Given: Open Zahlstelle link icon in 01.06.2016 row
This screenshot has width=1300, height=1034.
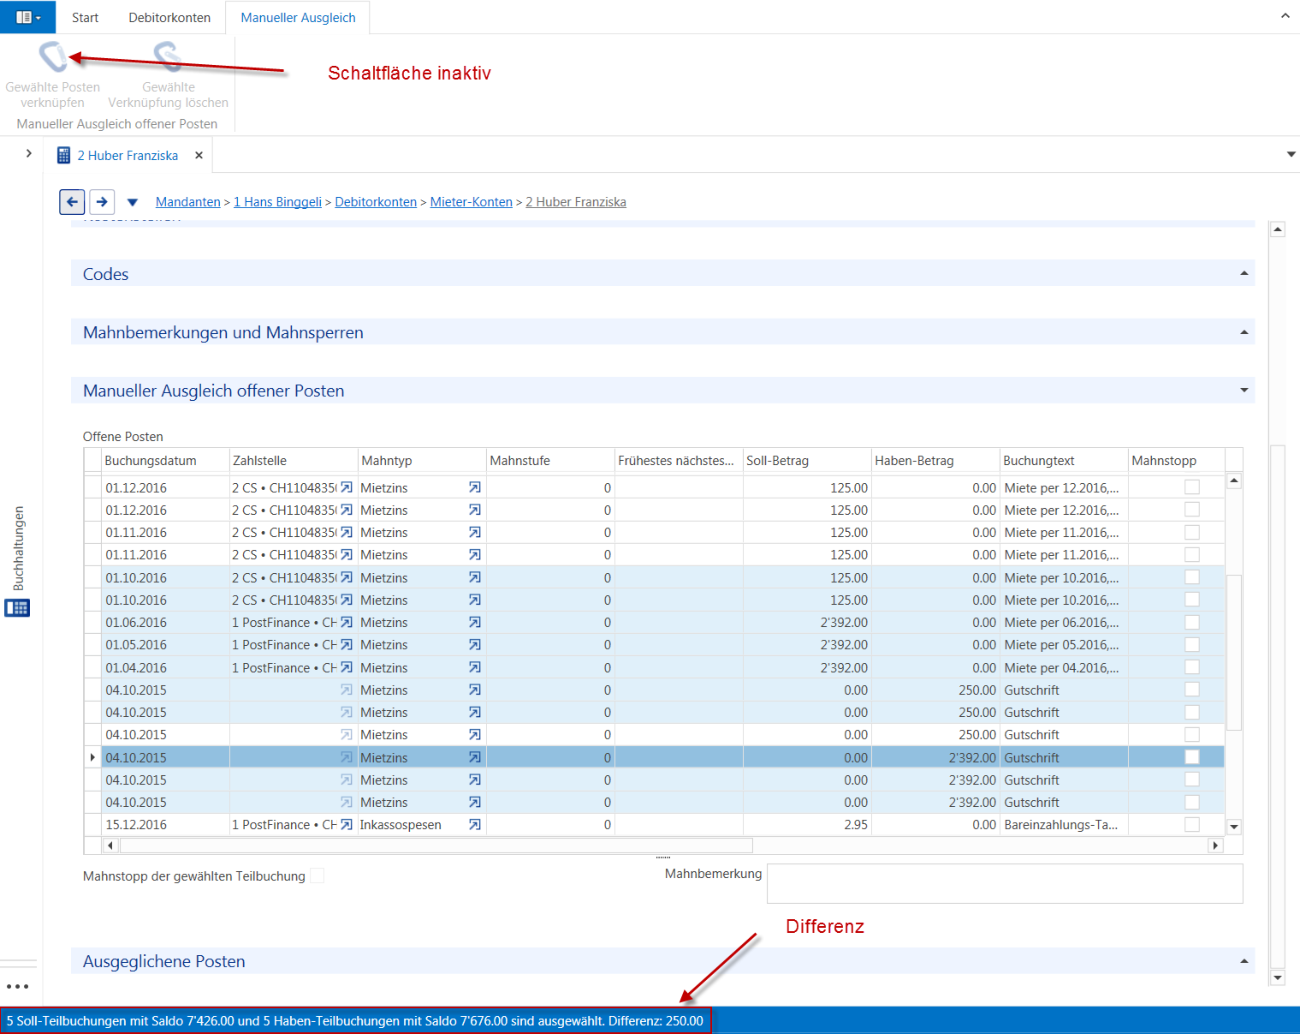Looking at the screenshot, I should pyautogui.click(x=346, y=622).
